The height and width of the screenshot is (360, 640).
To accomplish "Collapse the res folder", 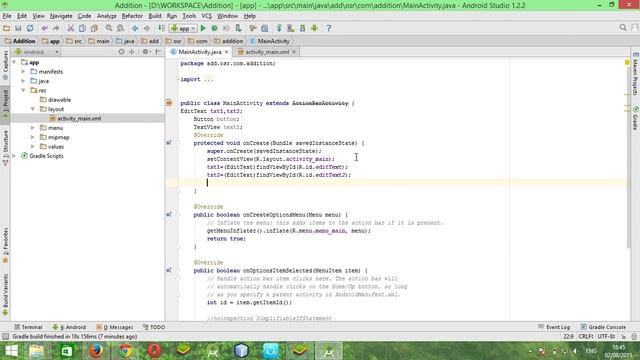I will tap(23, 90).
